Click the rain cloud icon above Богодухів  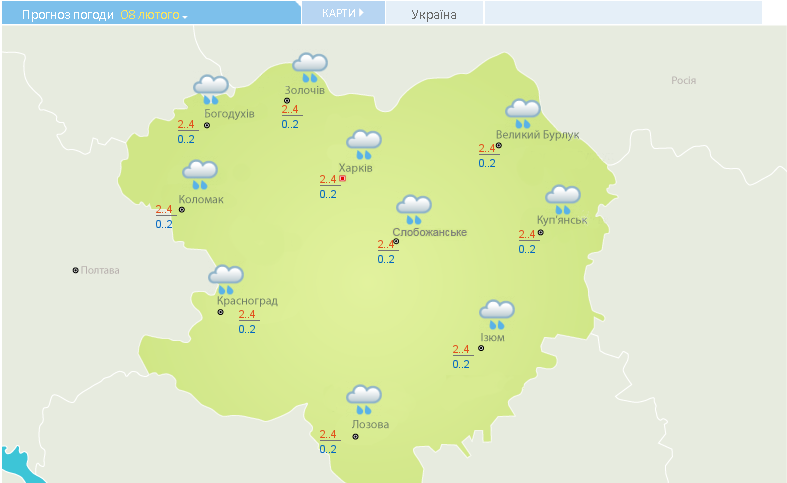point(211,89)
